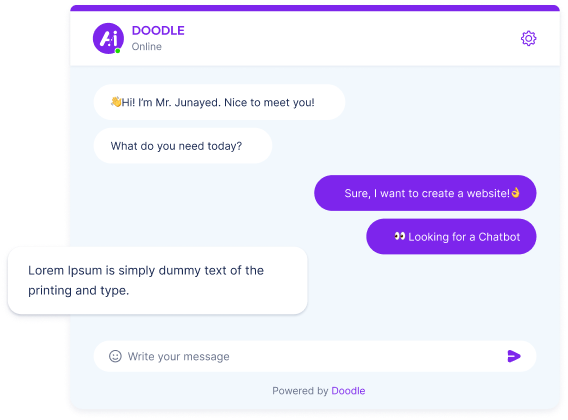Click the eyes emoji in Chatbot bubble
568x420 pixels.
(400, 236)
